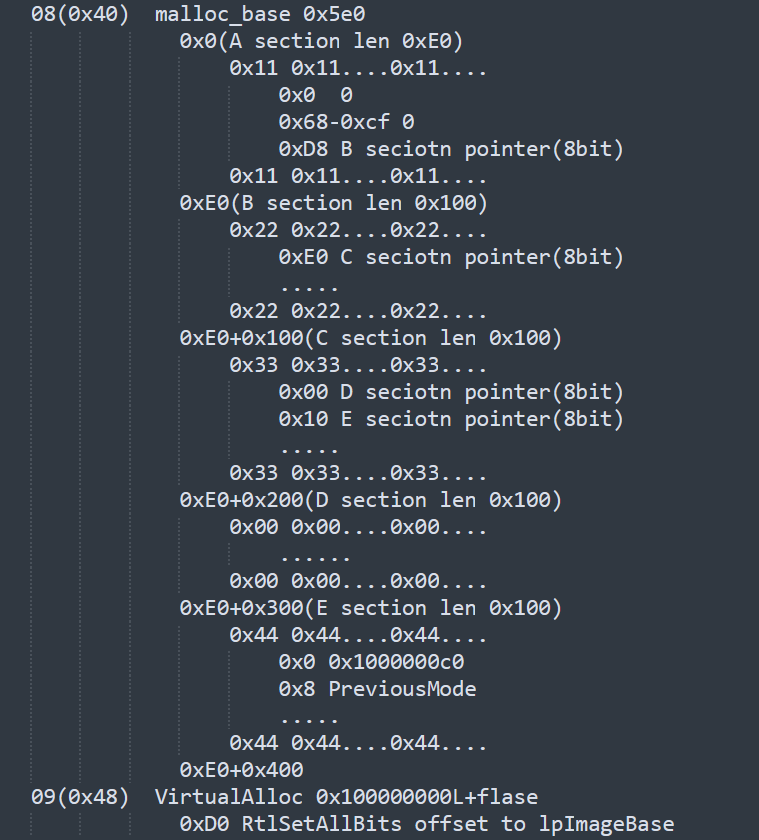
Task: Click the 0x22 line right below B section header
Action: [358, 230]
